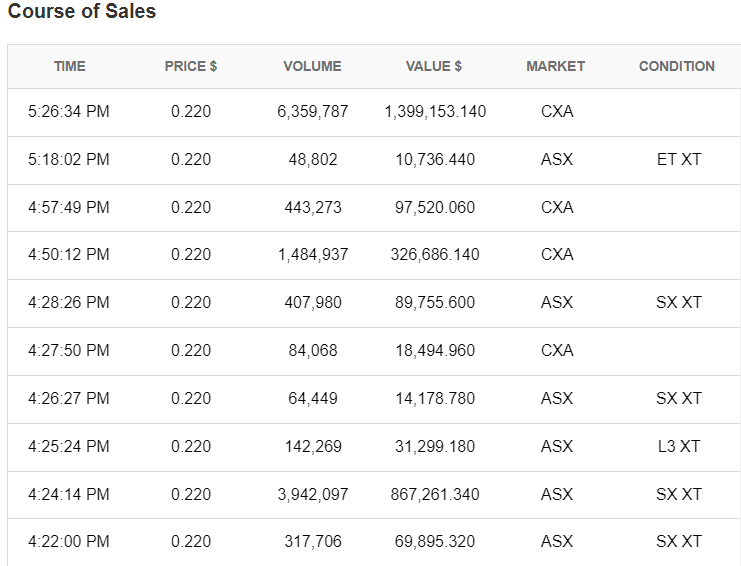Click the ET XT condition cell
Viewport: 741px width, 566px height.
679,159
